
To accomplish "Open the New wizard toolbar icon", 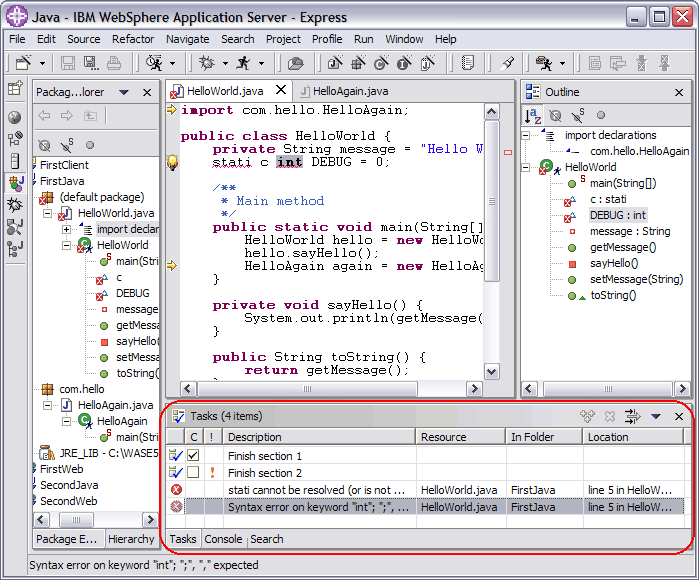I will [x=23, y=63].
